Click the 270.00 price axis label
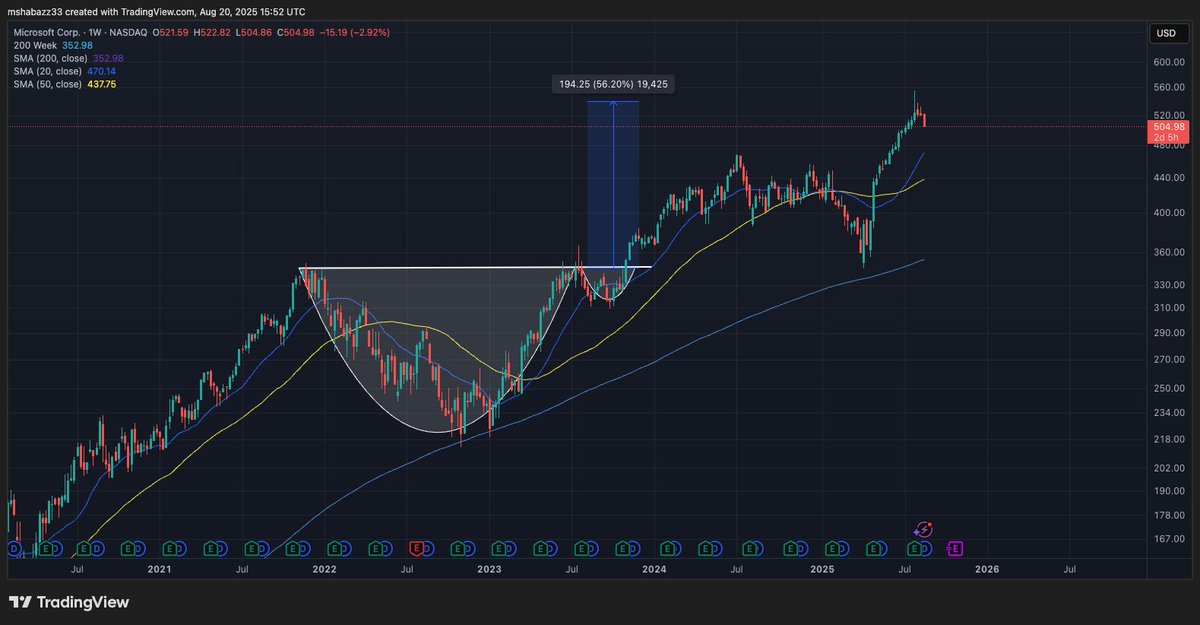The image size is (1200, 625). 1168,360
